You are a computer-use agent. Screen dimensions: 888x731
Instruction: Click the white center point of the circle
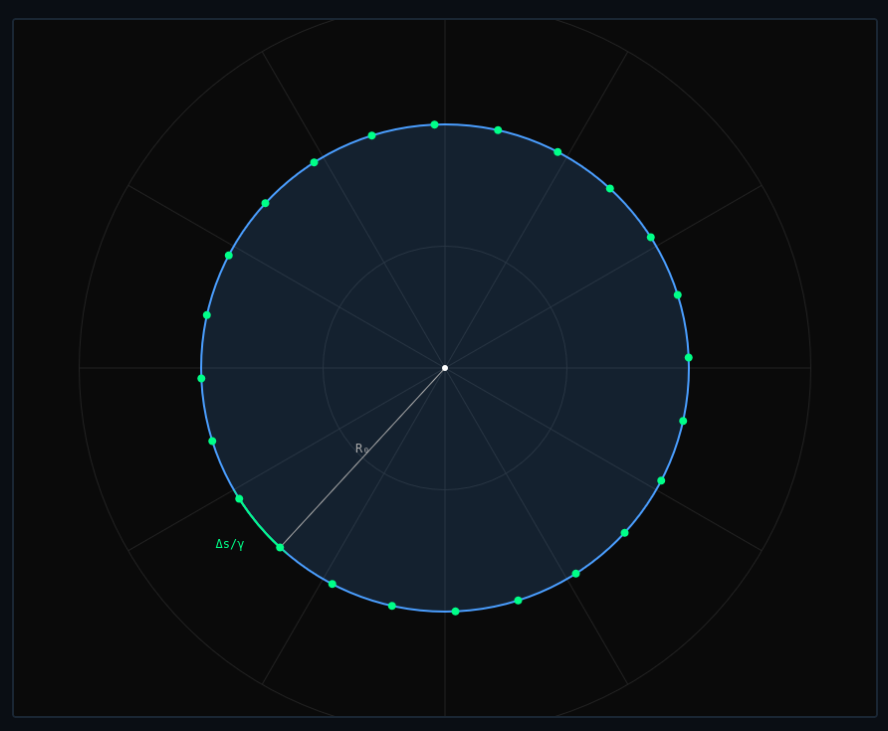point(445,367)
